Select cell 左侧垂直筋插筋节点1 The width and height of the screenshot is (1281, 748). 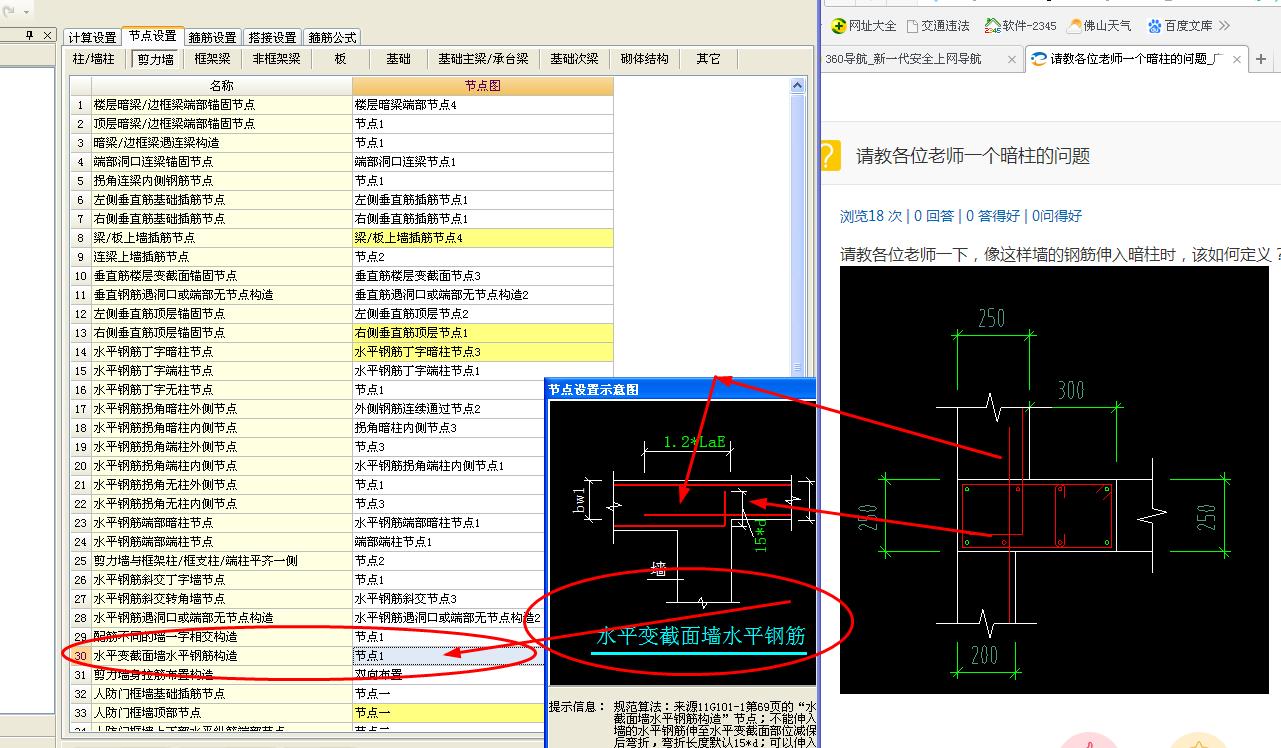tap(483, 200)
